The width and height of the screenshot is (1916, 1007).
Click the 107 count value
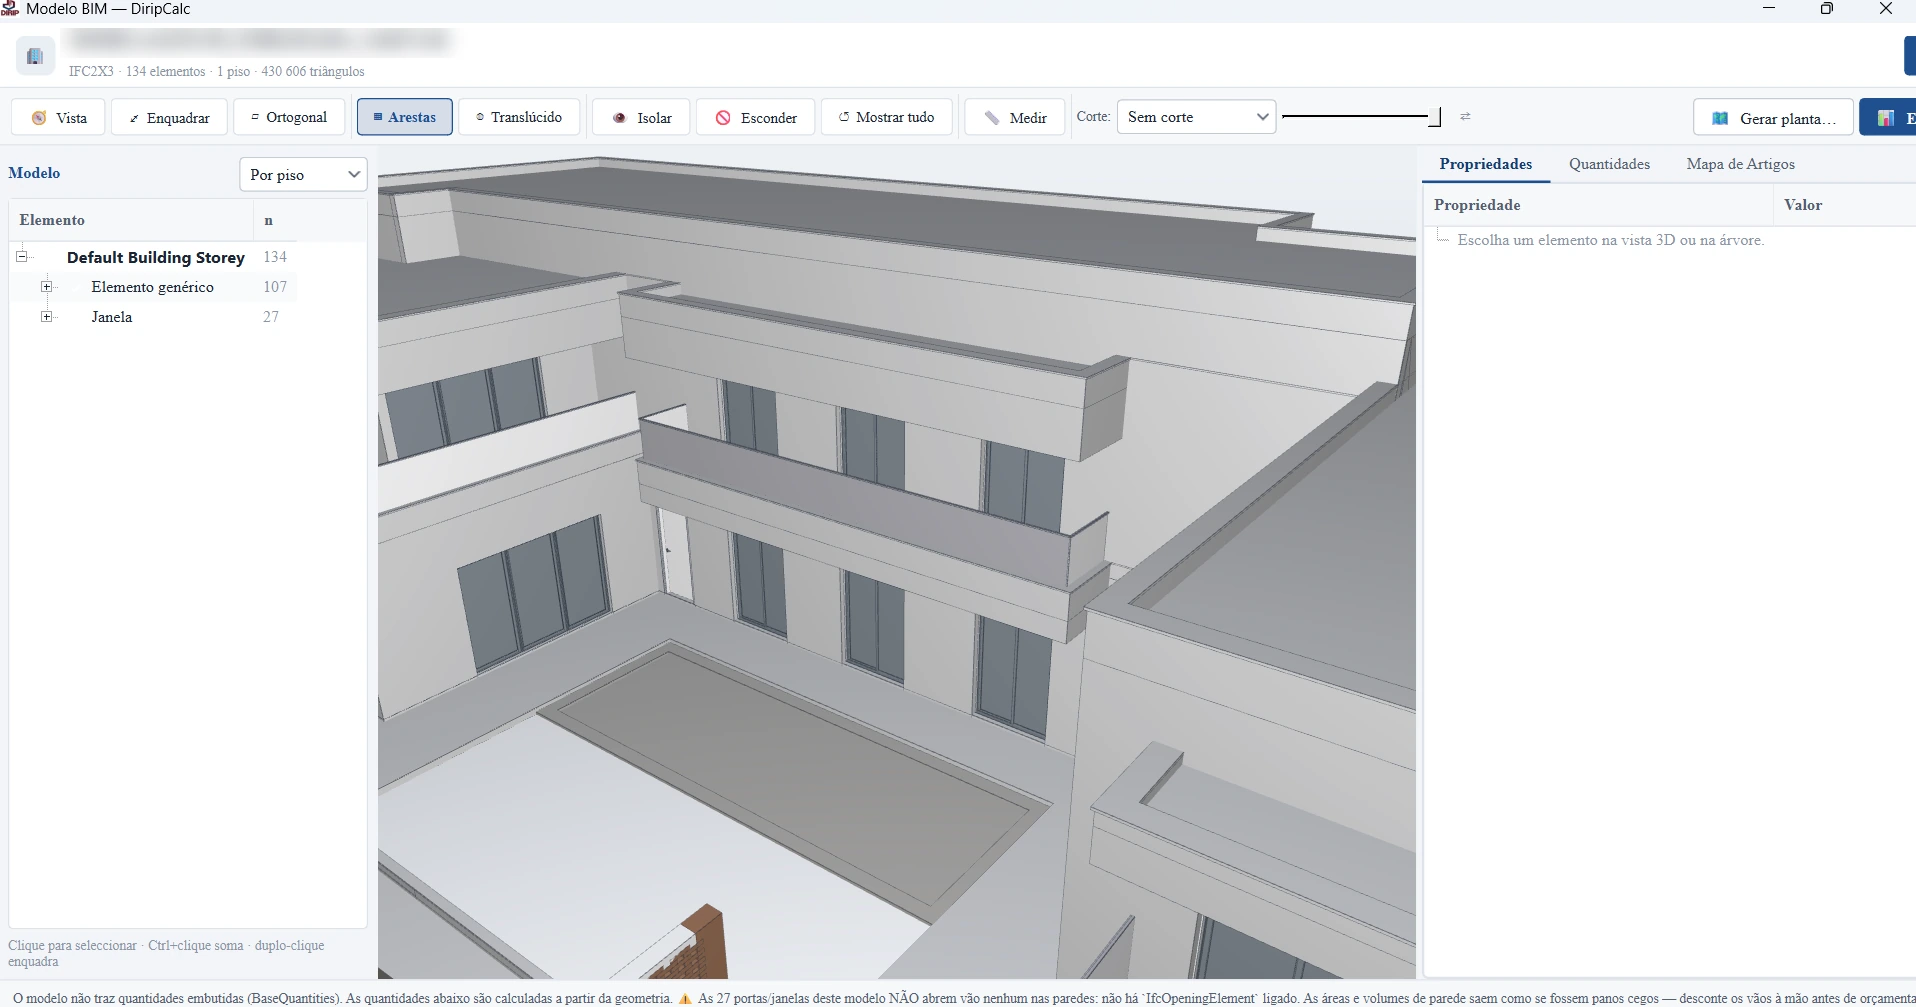tap(275, 287)
